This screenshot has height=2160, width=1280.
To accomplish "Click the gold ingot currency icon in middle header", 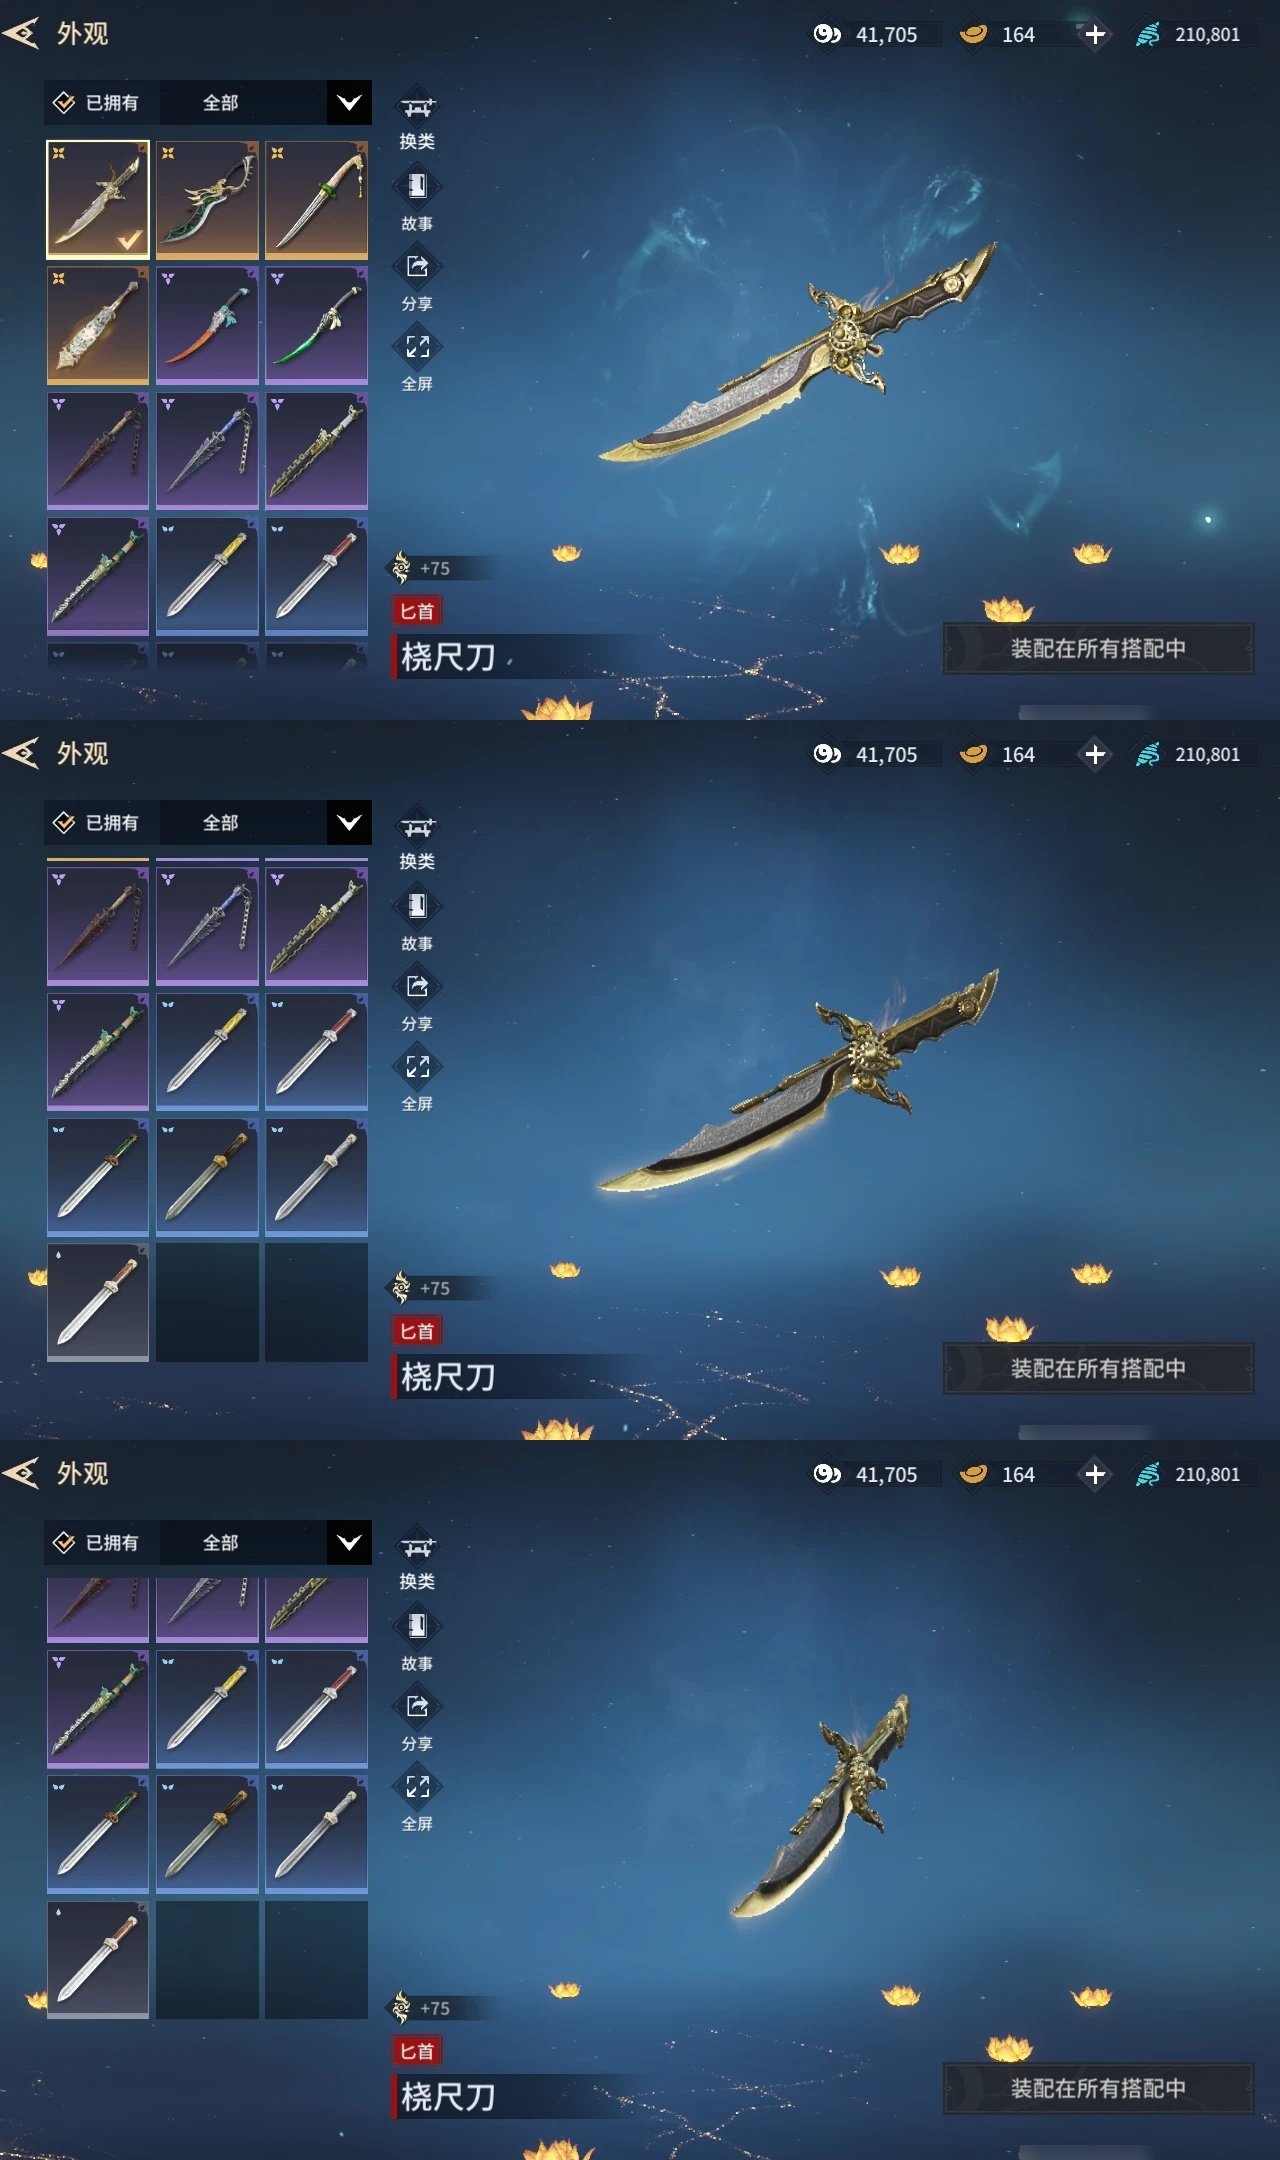I will 973,754.
